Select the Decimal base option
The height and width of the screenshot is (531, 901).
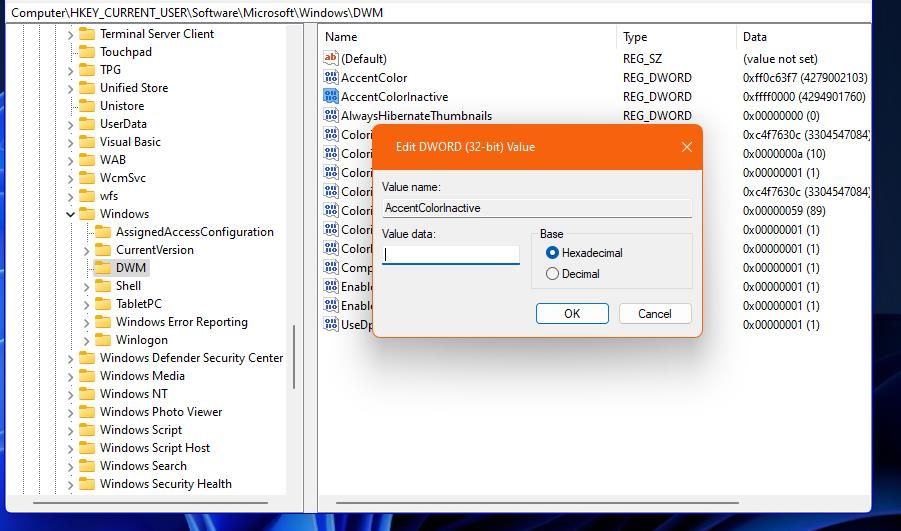552,274
